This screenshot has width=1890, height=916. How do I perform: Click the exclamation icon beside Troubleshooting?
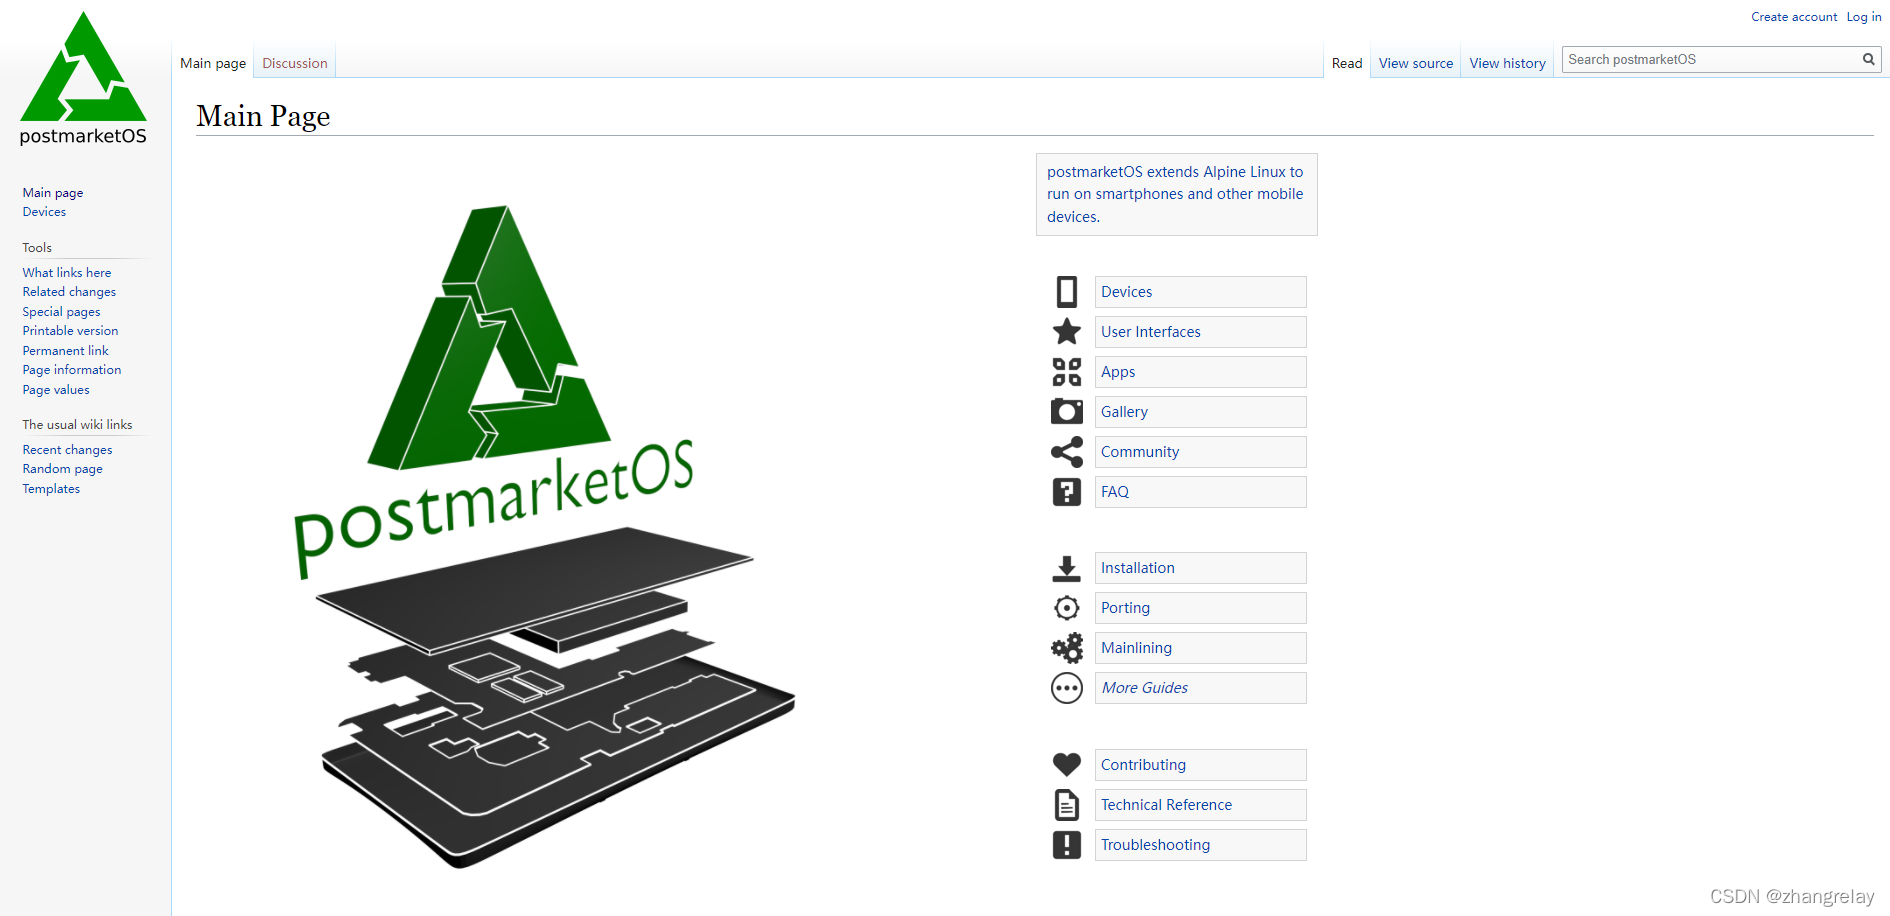click(1067, 845)
